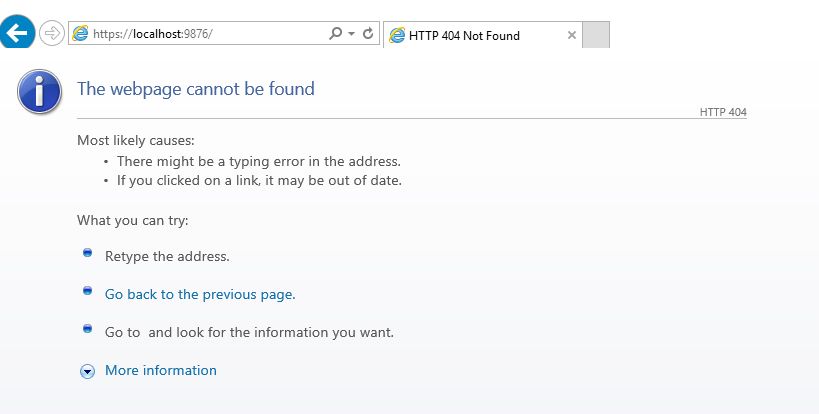Screen dimensions: 819x414
Task: Click the bullet icon beside Retype the address
Action: click(87, 253)
